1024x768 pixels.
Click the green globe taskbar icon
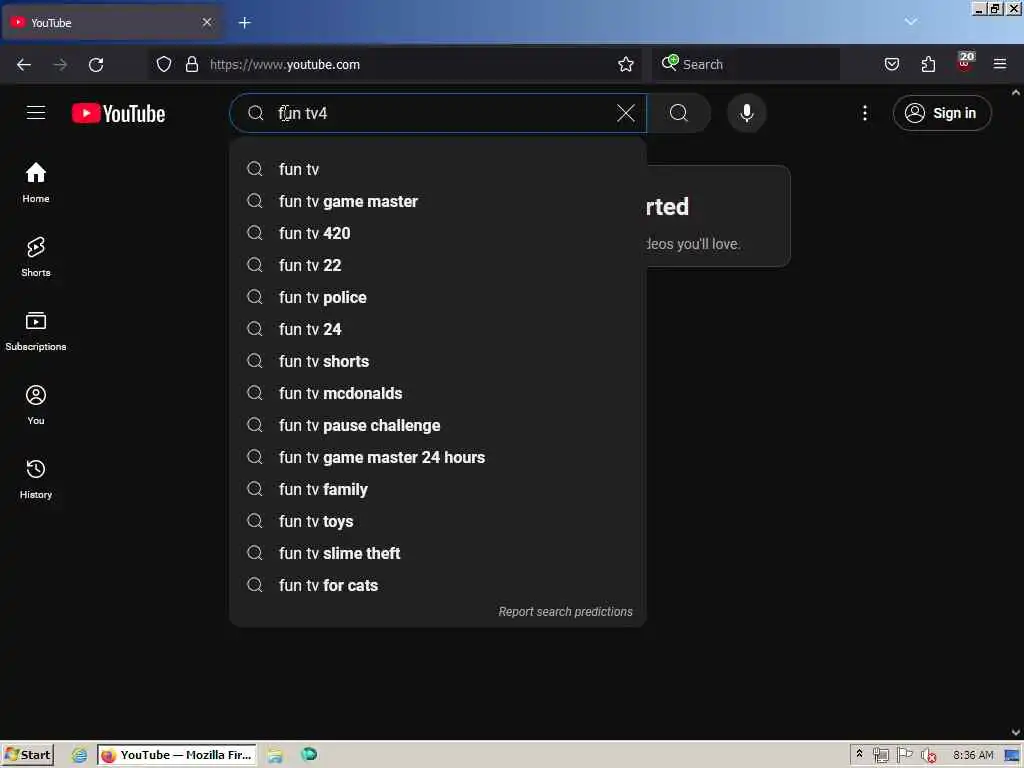(x=309, y=754)
